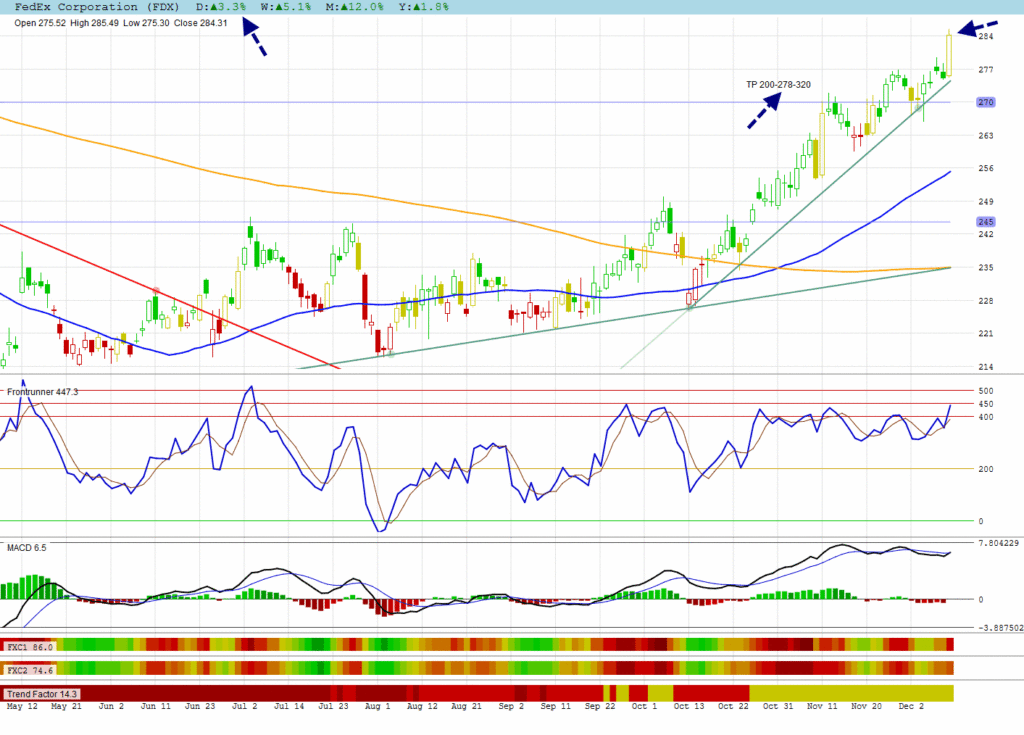Click the dashed arrow beneath the TP annotation
This screenshot has width=1024, height=735.
click(763, 111)
